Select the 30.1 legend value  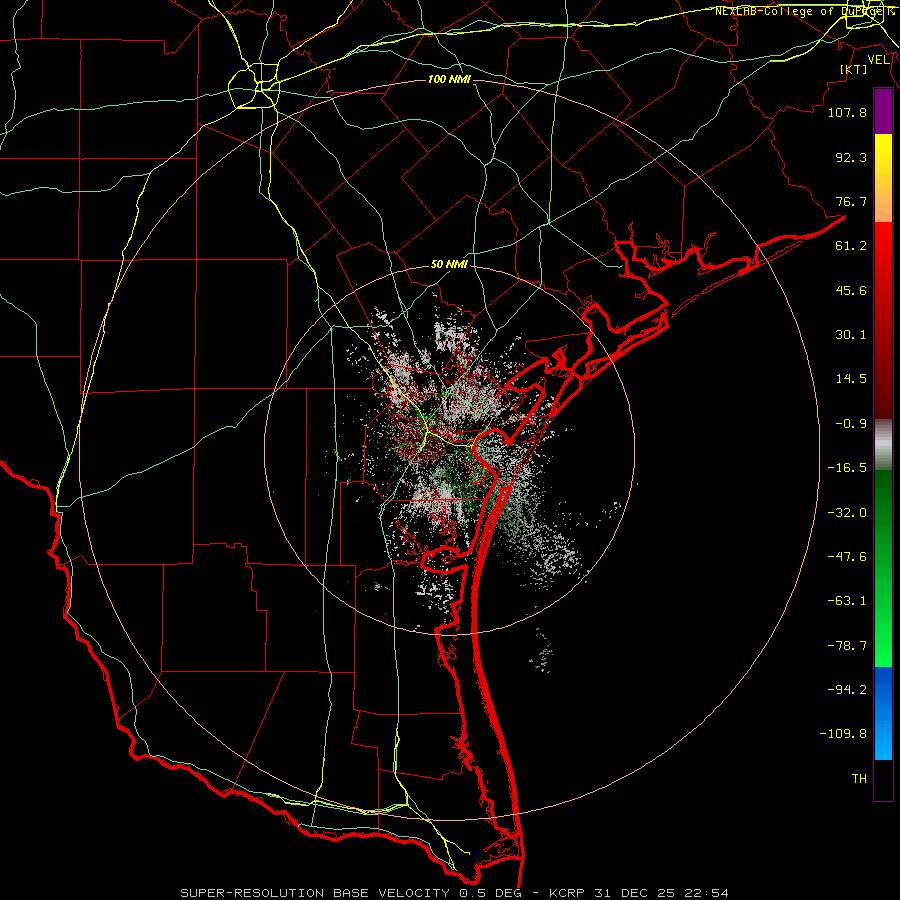851,335
